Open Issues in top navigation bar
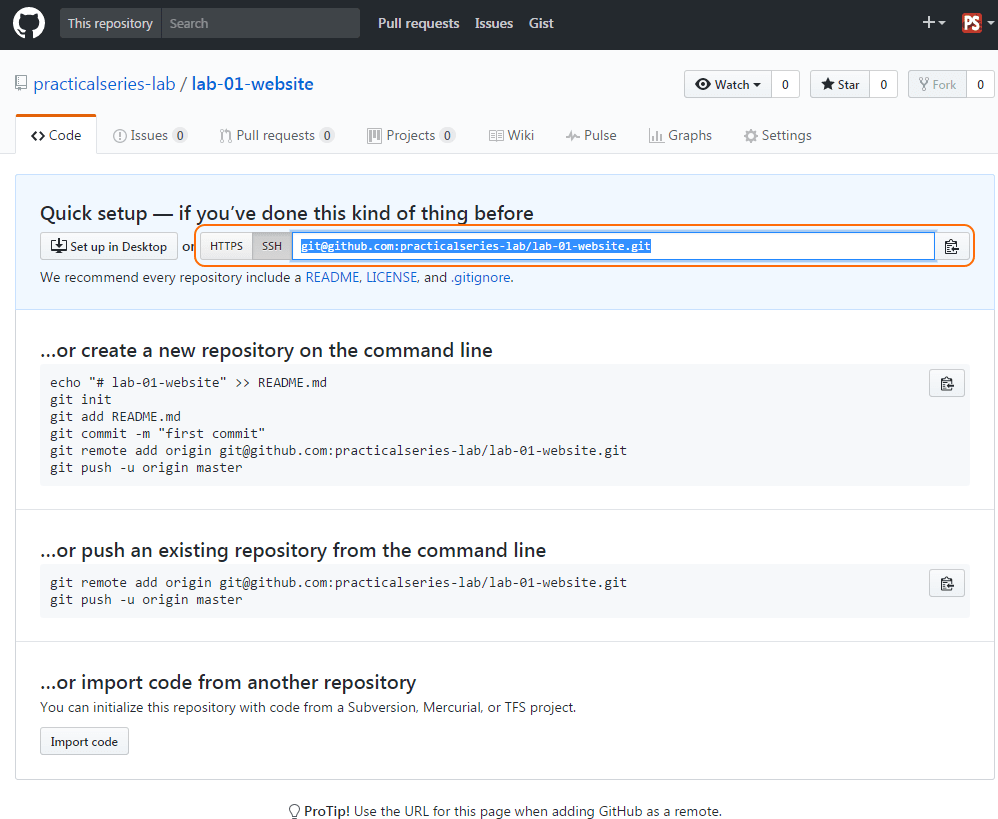This screenshot has height=819, width=998. 494,24
